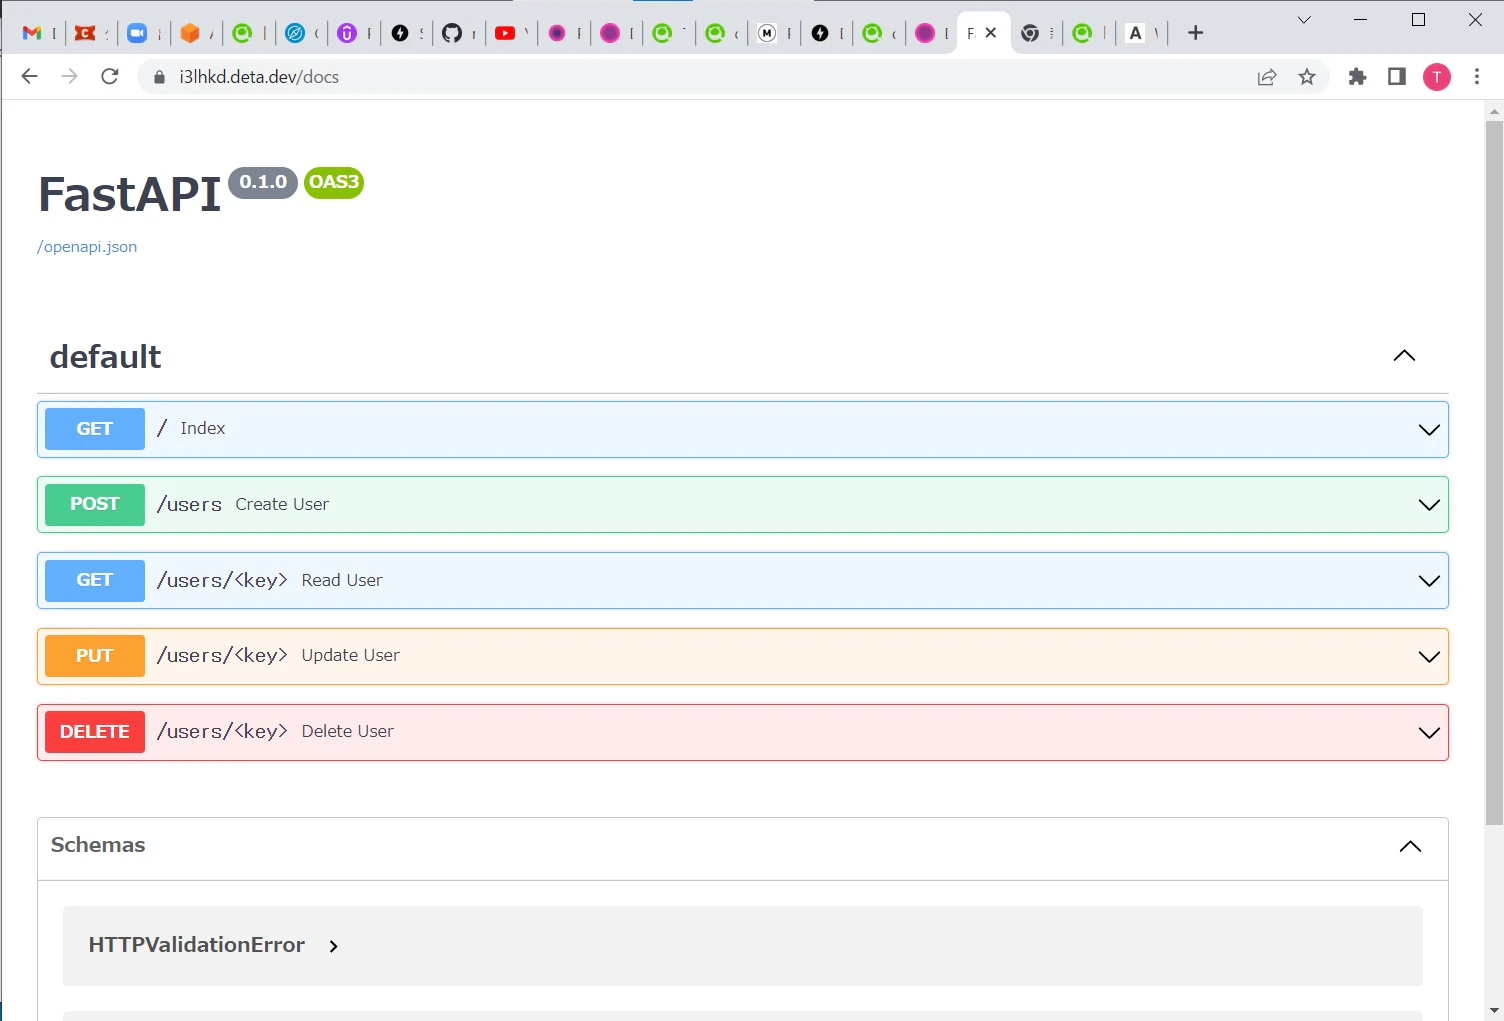Focus the address bar URL
The image size is (1504, 1021).
click(x=259, y=77)
